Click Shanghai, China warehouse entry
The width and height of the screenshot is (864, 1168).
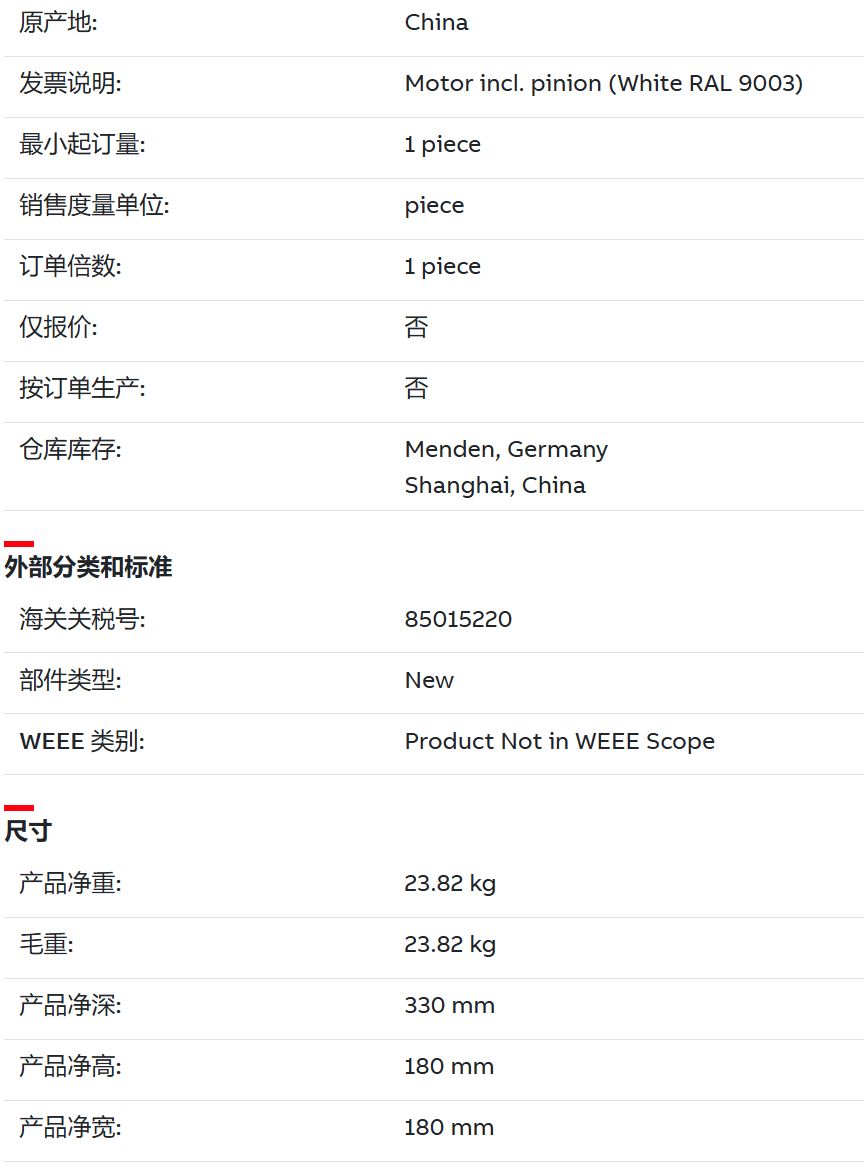tap(495, 485)
